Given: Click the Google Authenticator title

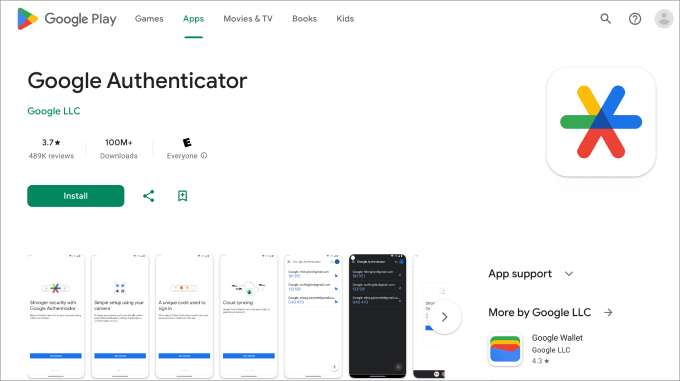Looking at the screenshot, I should pos(137,81).
